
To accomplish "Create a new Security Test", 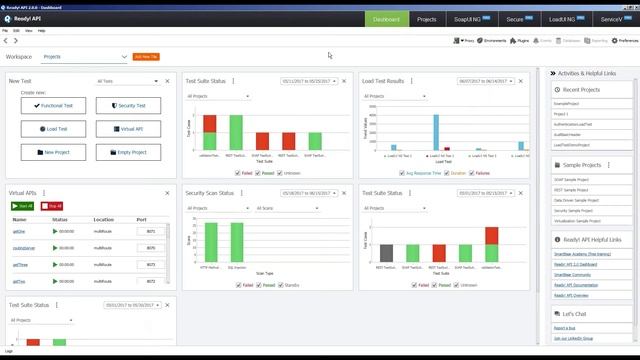I will point(129,106).
